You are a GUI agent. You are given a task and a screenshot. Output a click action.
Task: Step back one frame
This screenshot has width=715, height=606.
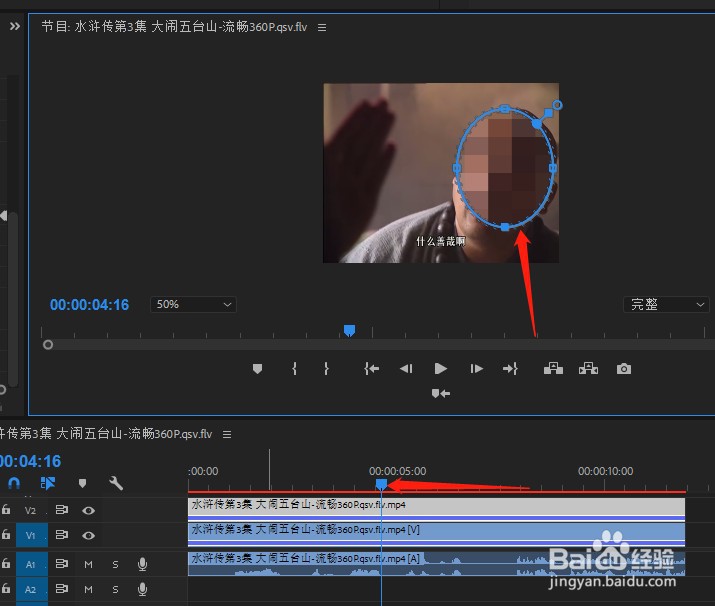(x=406, y=368)
